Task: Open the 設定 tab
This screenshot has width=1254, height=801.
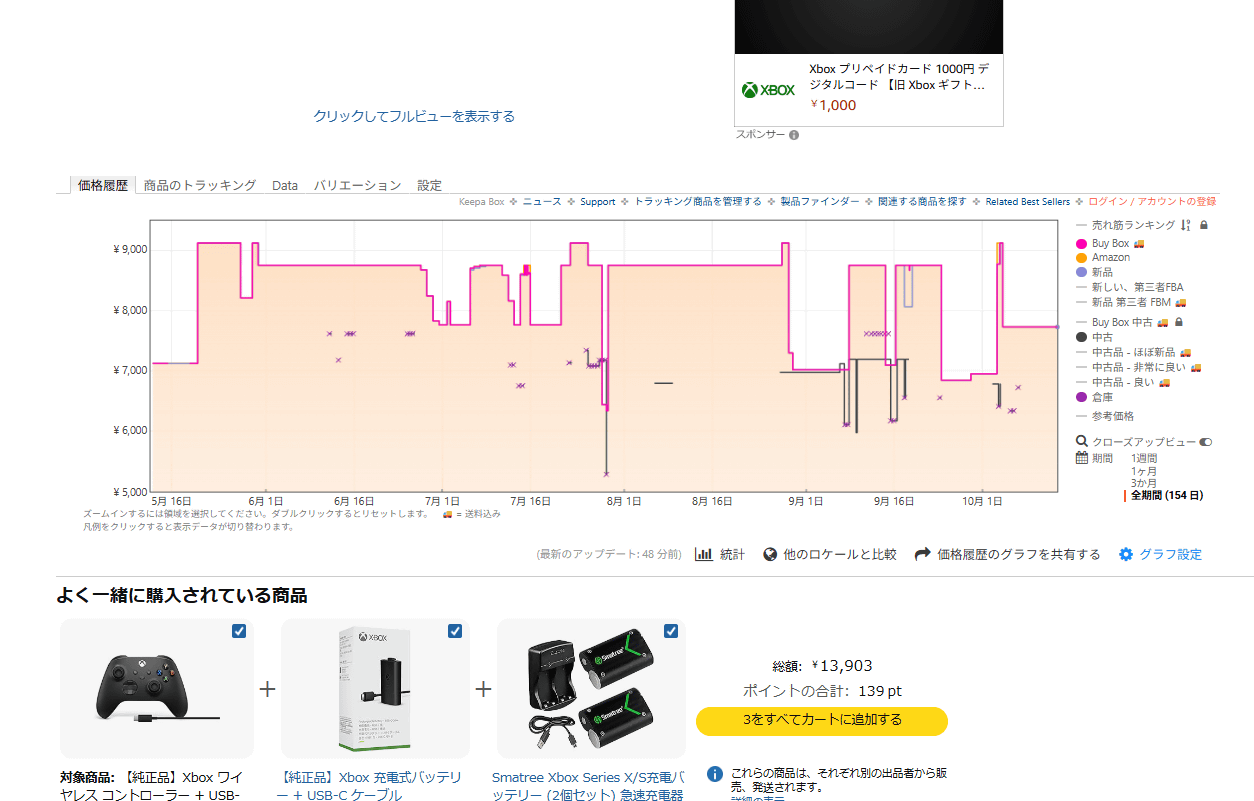Action: pos(429,185)
